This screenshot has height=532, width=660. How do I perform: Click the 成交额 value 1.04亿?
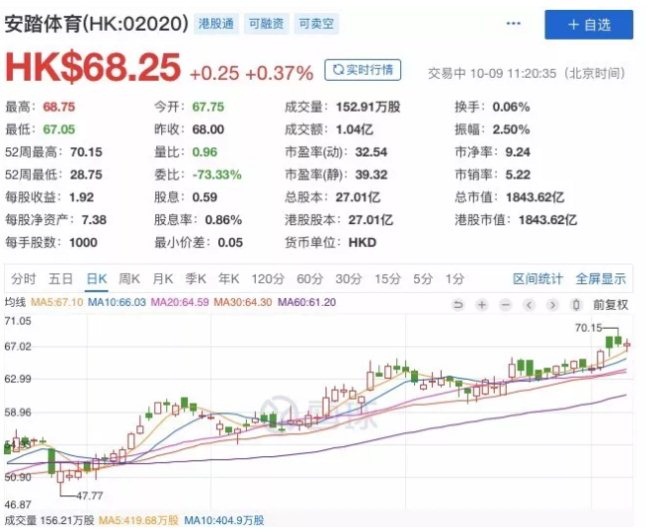pos(354,130)
